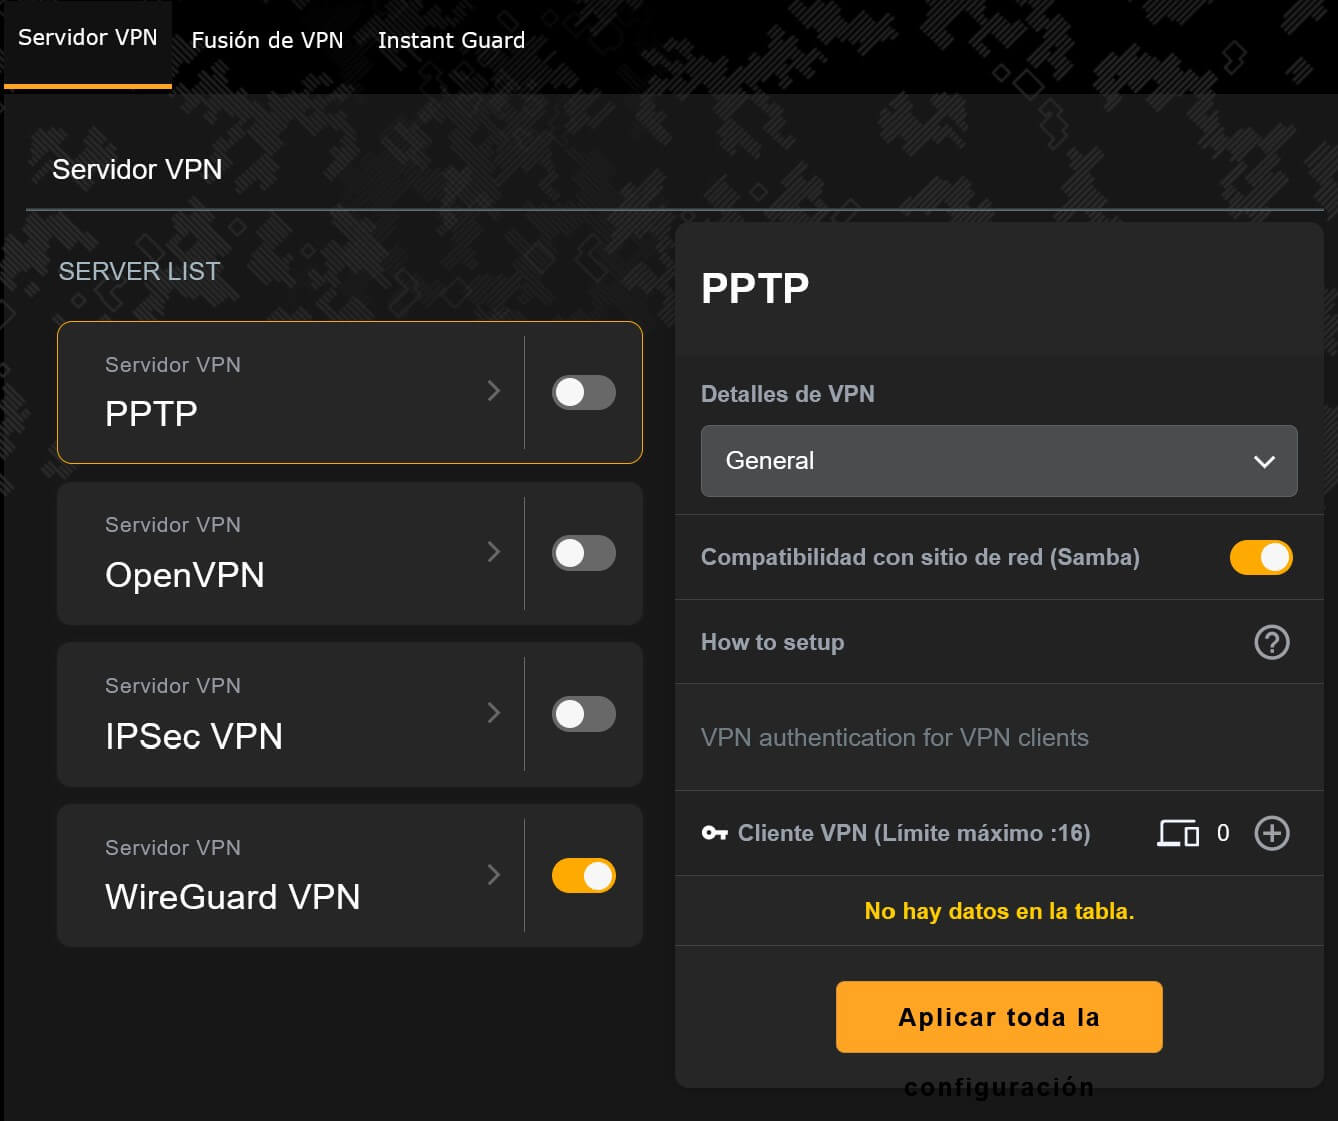Open IPSec VPN details via its chevron
Viewport: 1338px width, 1121px height.
493,713
